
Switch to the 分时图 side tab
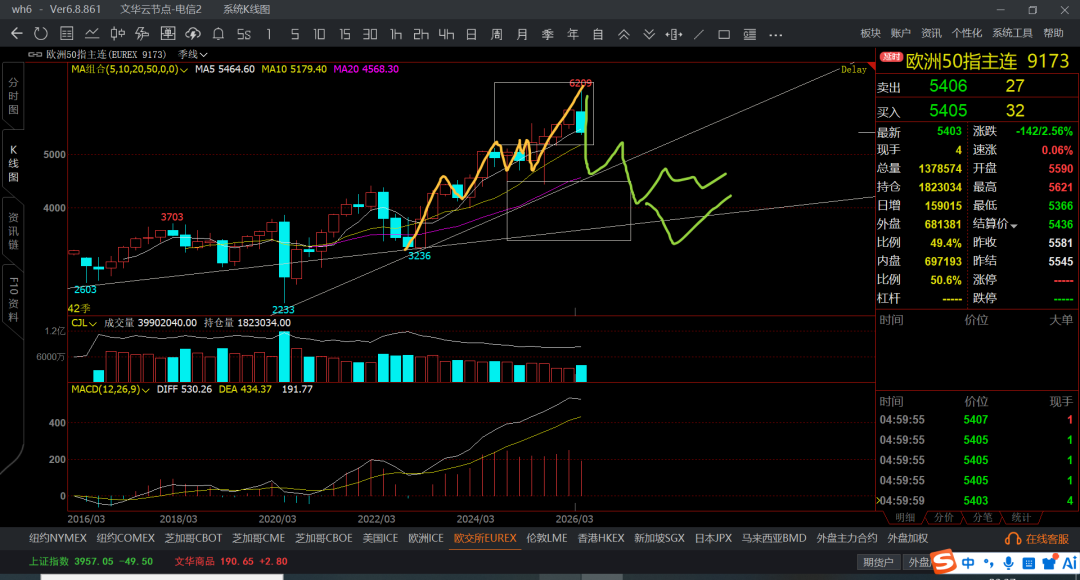[13, 96]
